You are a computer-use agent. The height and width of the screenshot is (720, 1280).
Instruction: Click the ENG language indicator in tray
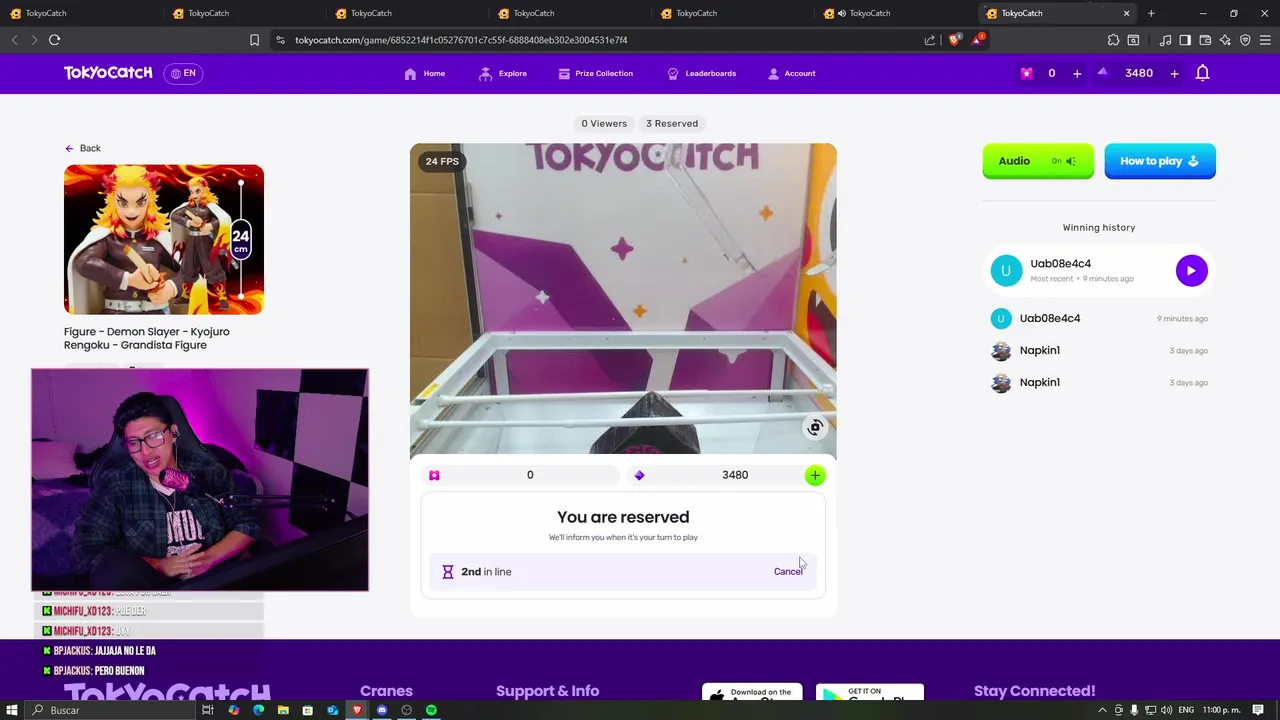[1187, 710]
